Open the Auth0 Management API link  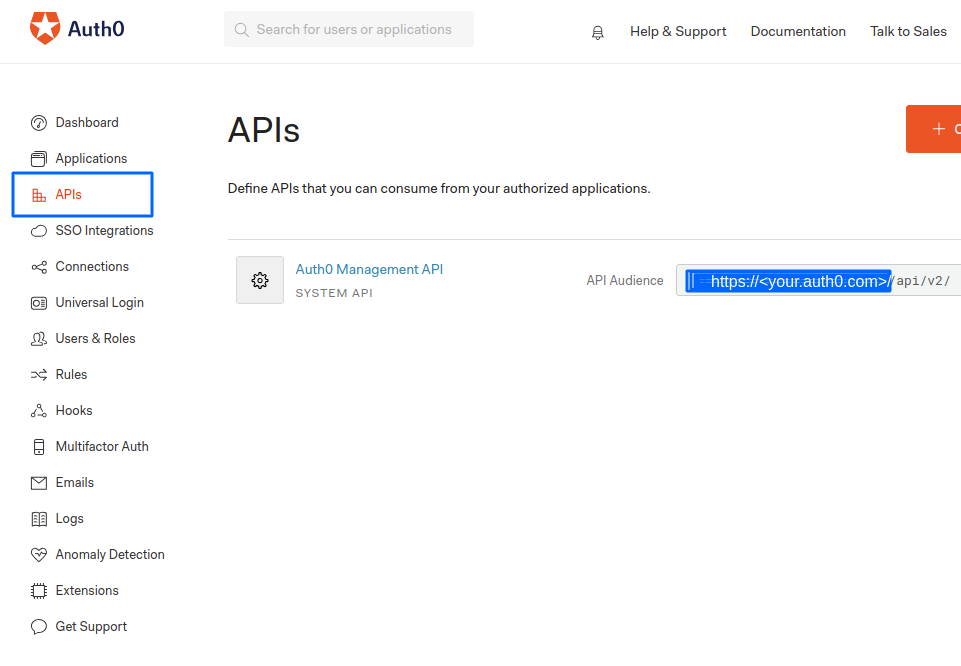click(369, 270)
